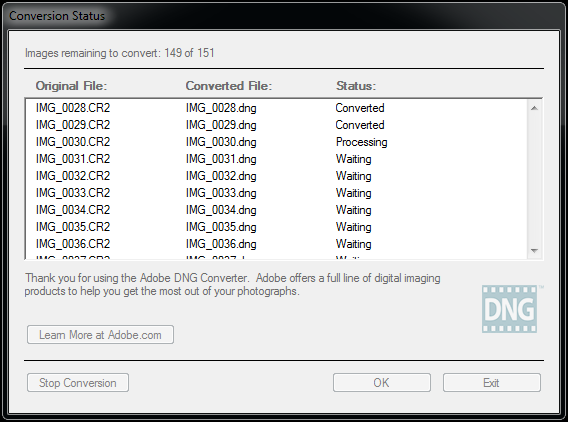Select the IMG_0030.CR2 processing row
Image resolution: width=568 pixels, height=422 pixels.
[x=277, y=142]
